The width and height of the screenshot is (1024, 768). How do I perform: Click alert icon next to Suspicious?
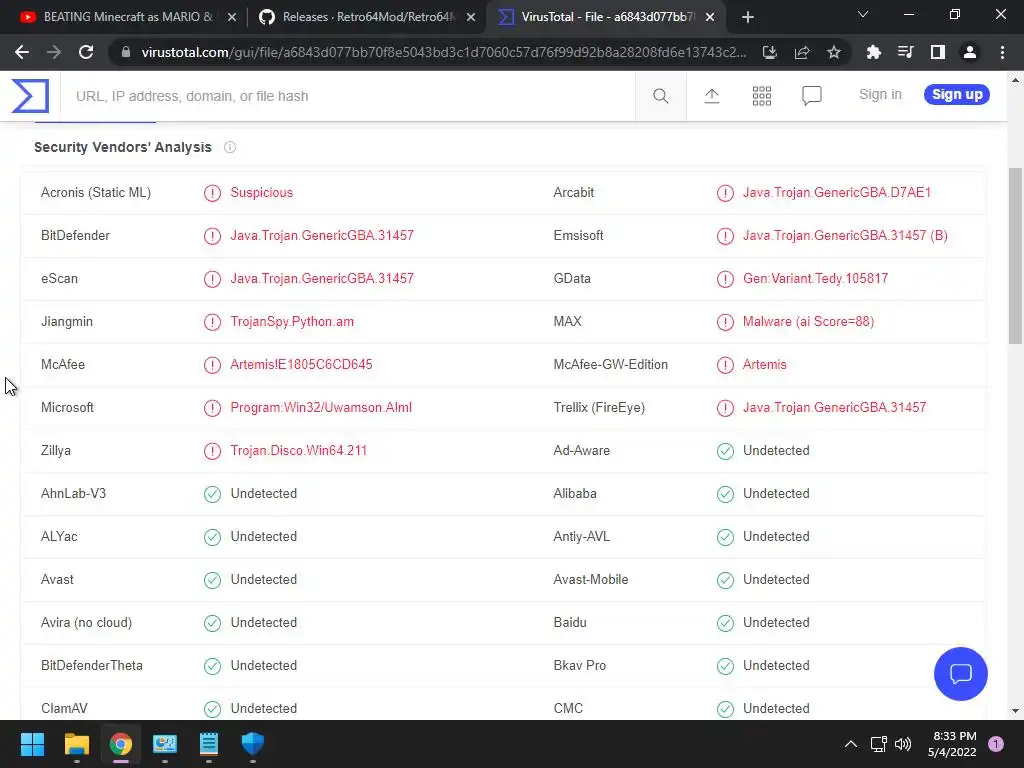tap(212, 193)
